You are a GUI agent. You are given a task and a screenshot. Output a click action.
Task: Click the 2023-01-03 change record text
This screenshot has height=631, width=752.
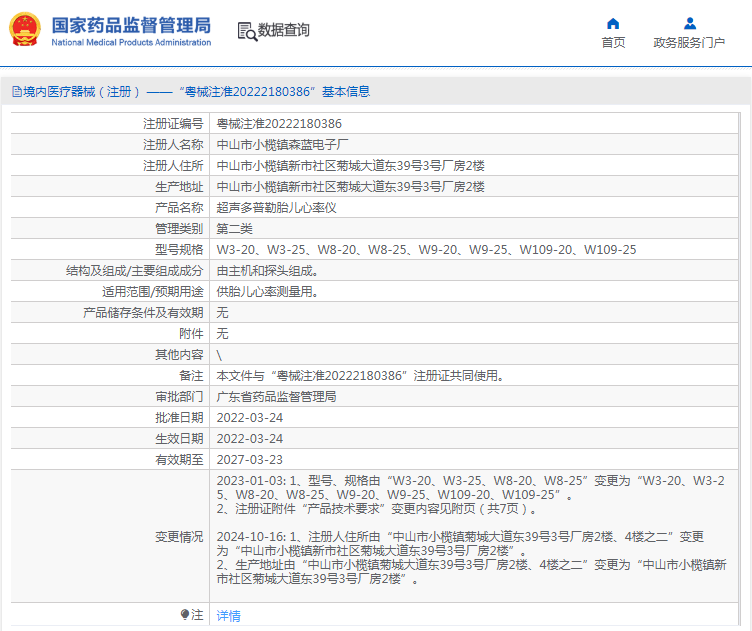[x=470, y=494]
